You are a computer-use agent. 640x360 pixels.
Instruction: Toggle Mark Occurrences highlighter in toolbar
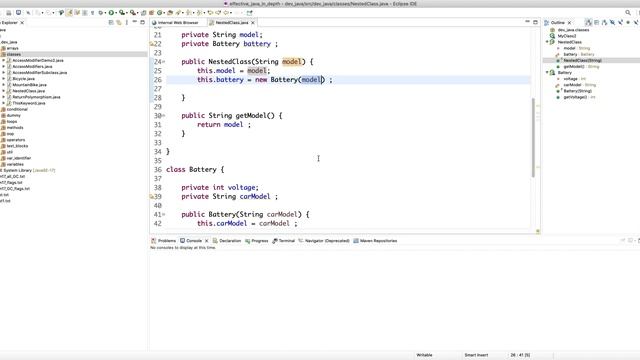pyautogui.click(x=69, y=13)
